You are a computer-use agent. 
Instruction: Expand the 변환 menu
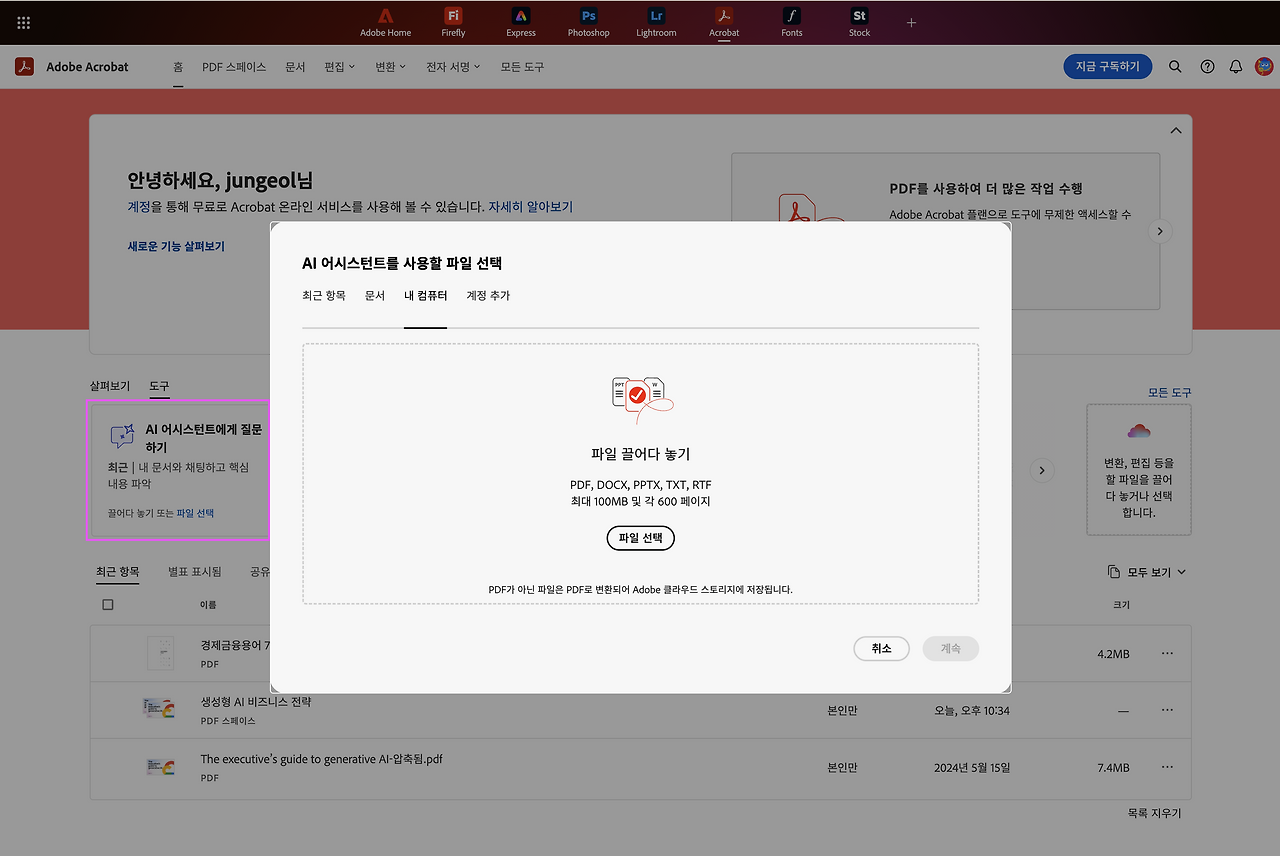390,67
